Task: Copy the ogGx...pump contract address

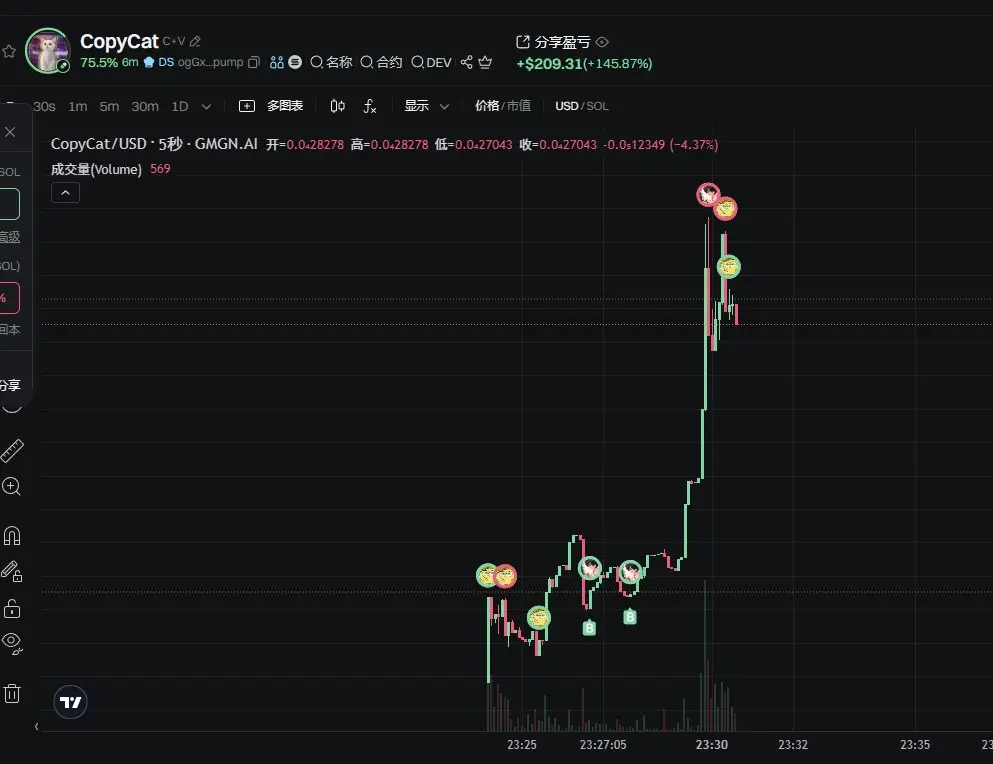Action: 254,62
